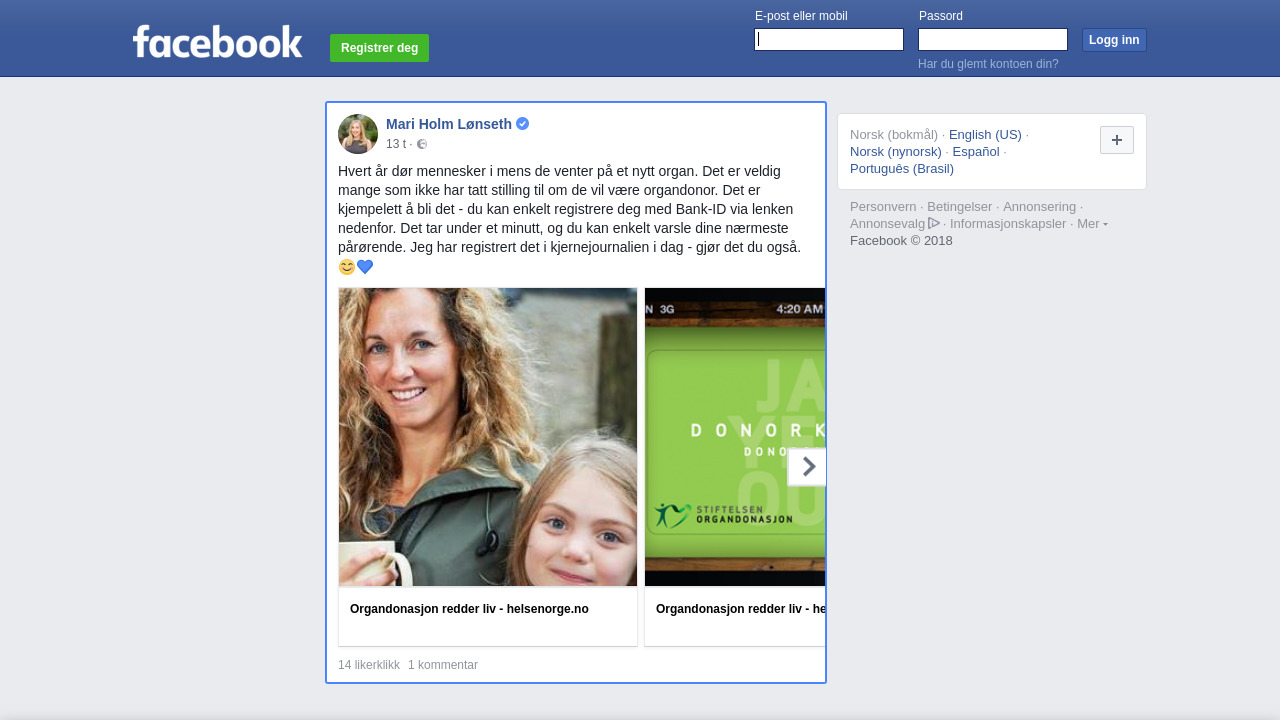Open Mari Holm Lønseth's profile picture
The width and height of the screenshot is (1280, 720).
point(358,134)
